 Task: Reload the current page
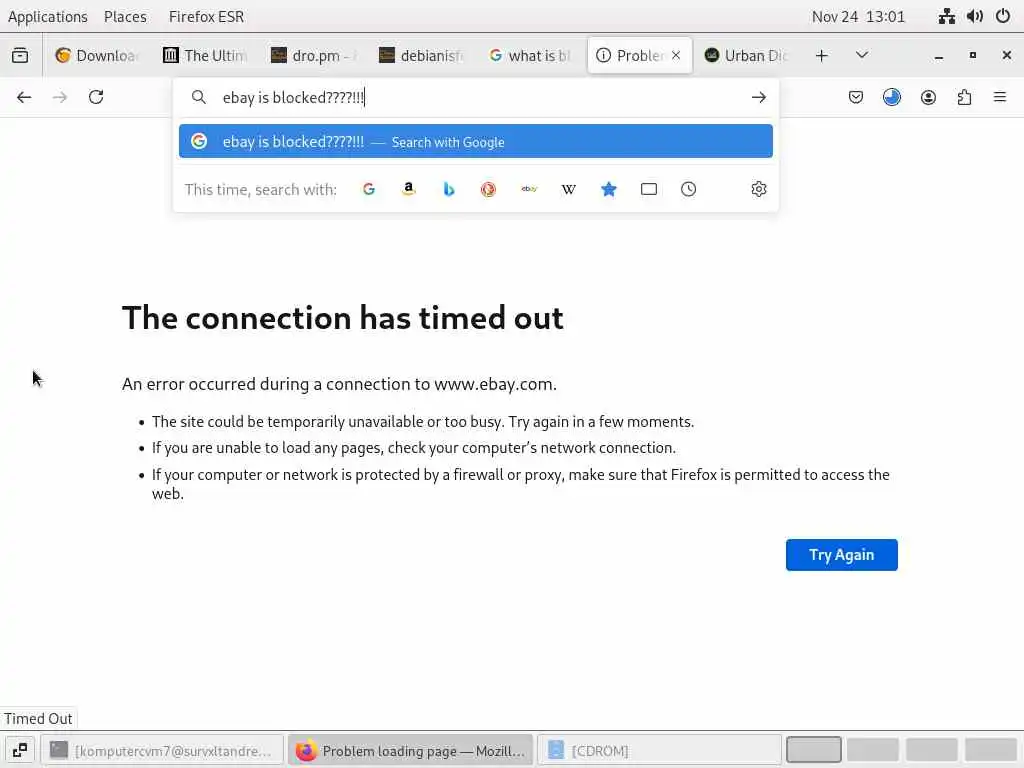pyautogui.click(x=96, y=97)
